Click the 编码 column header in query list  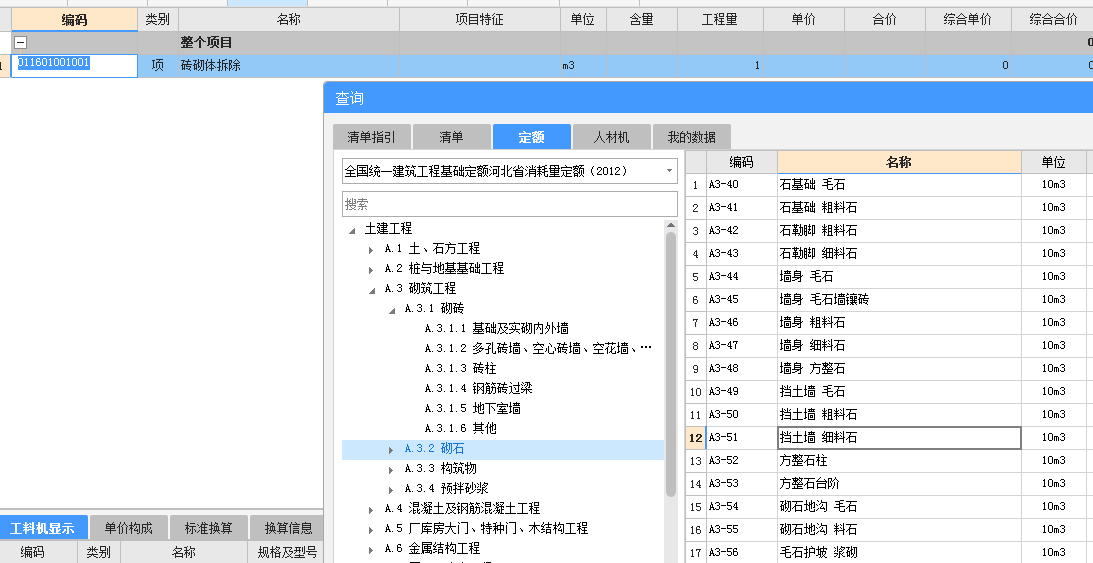pyautogui.click(x=742, y=162)
